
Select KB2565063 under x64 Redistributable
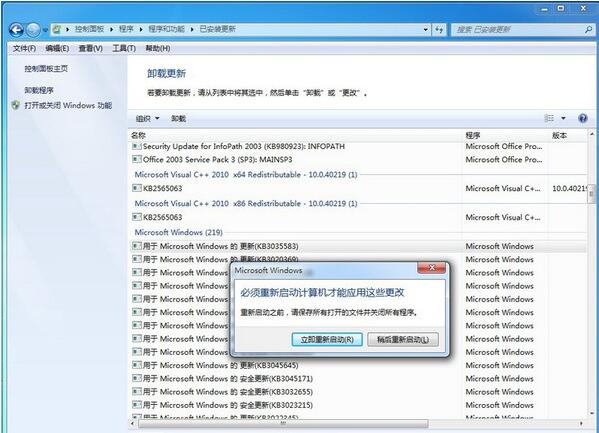[359, 188]
